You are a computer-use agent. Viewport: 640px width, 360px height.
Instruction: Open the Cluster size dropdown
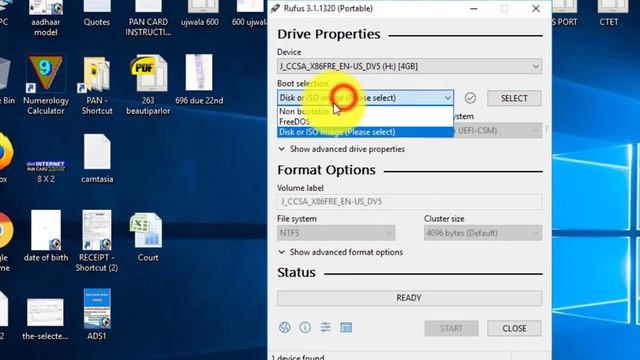483,233
